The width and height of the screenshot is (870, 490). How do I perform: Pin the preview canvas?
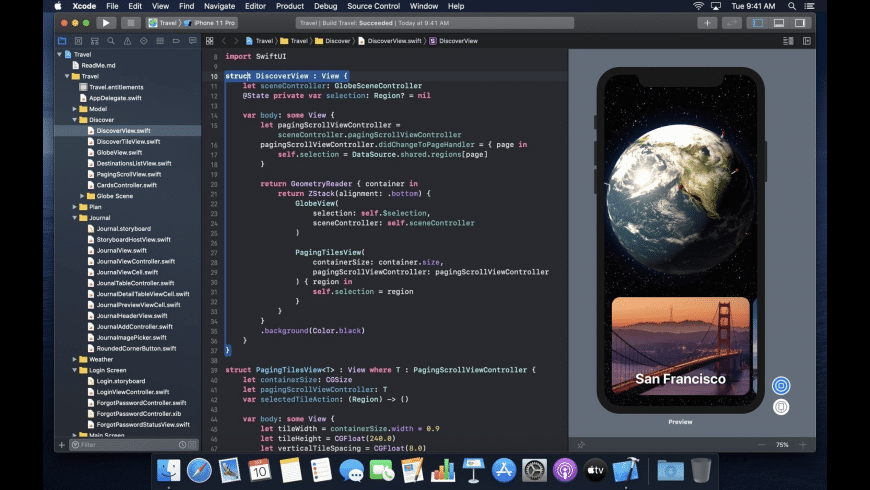tap(582, 445)
